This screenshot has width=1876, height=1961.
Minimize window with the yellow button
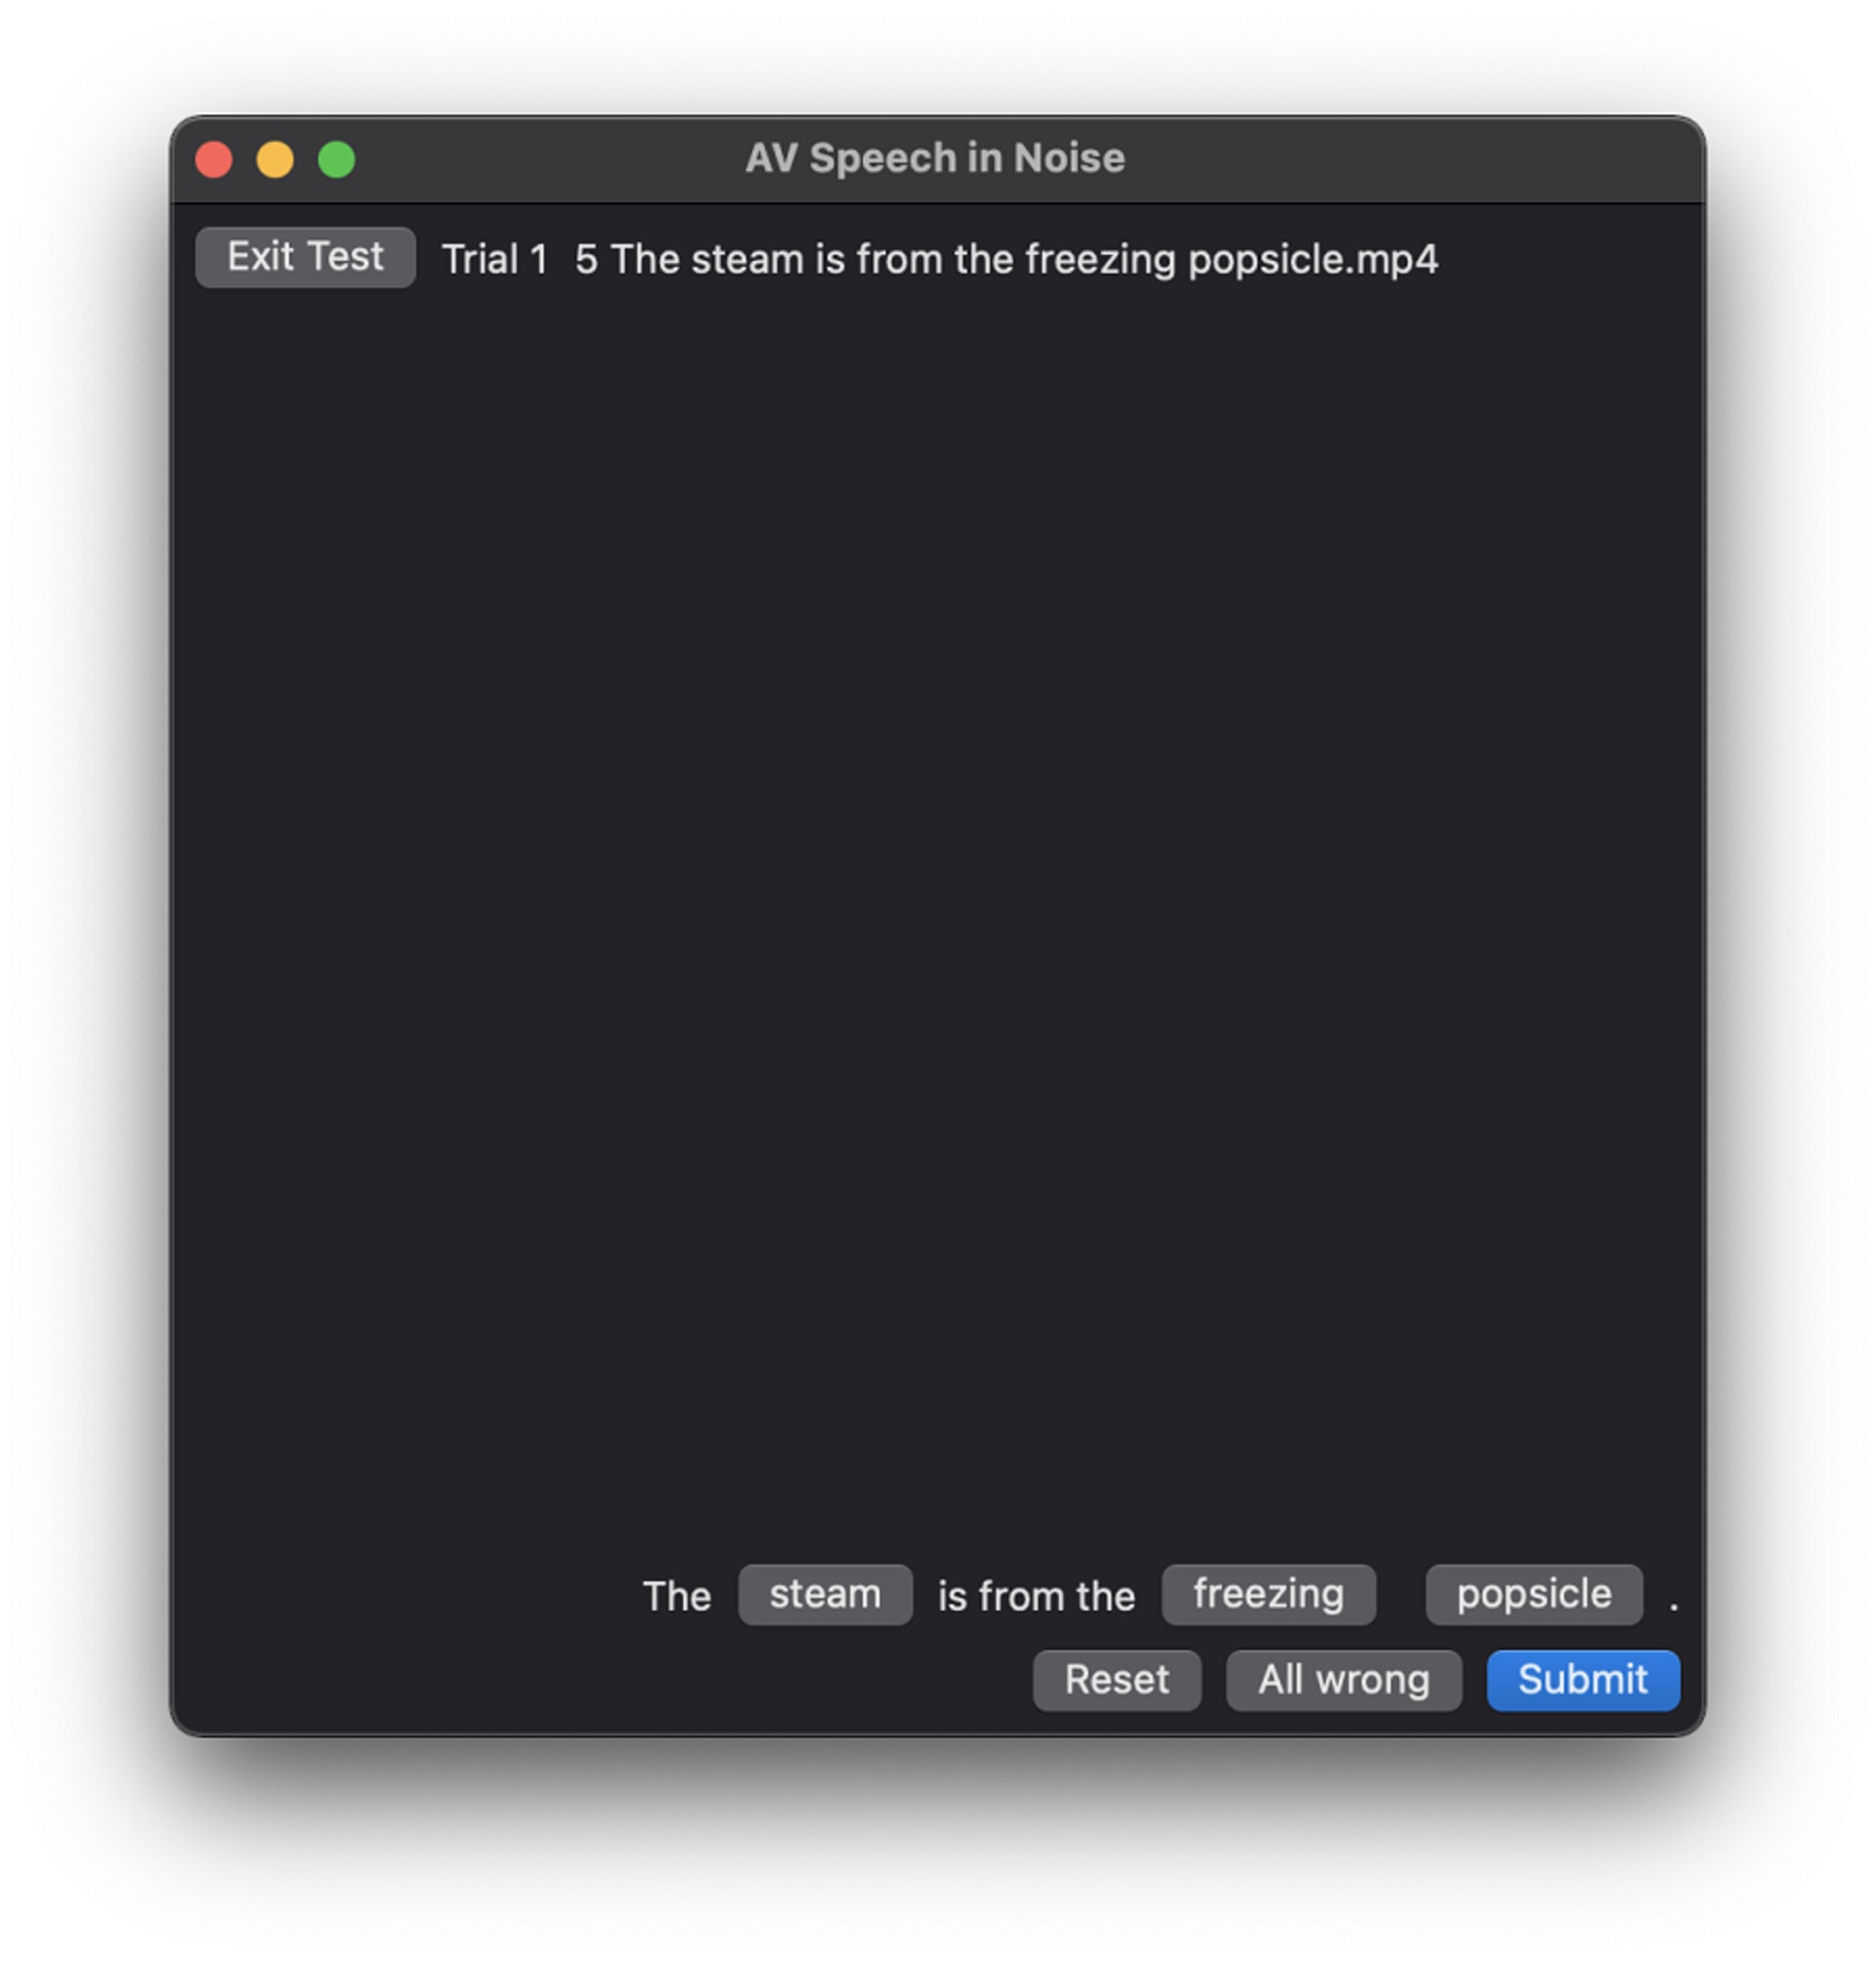click(275, 159)
